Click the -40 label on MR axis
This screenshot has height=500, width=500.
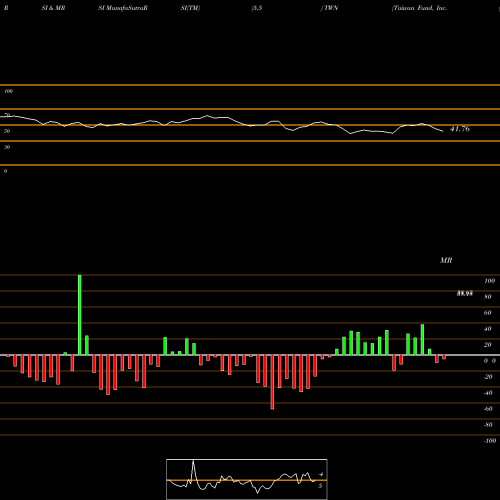488,393
